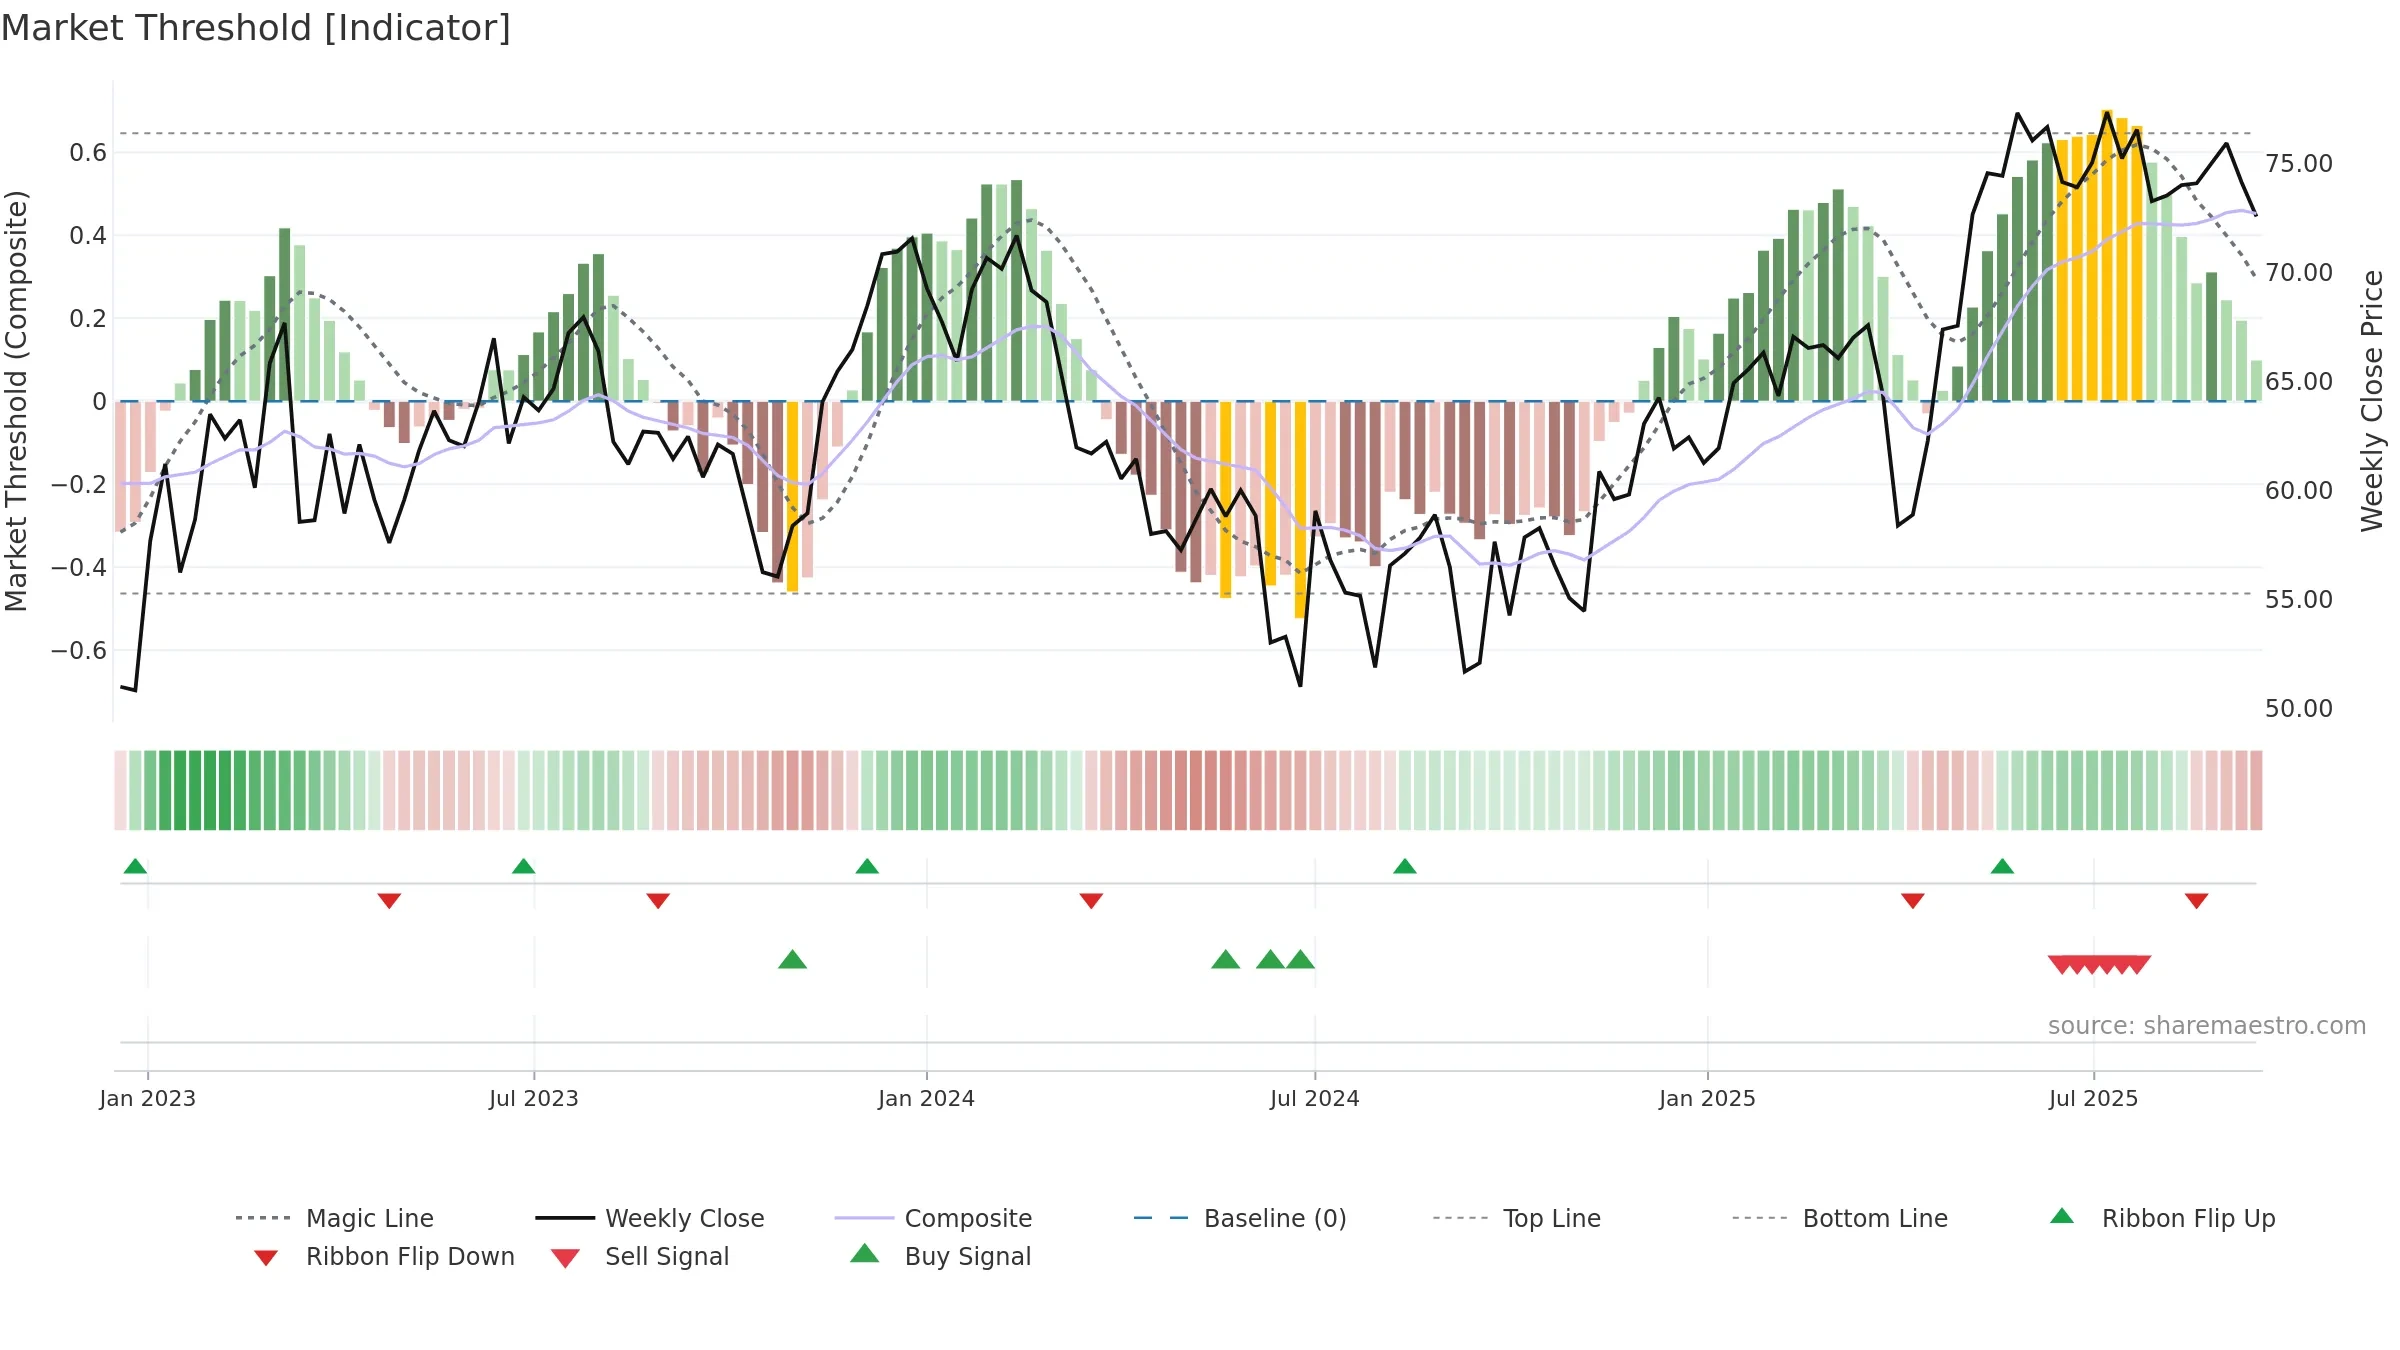
Task: Click the Jan 2025 axis label
Action: tap(1708, 1099)
